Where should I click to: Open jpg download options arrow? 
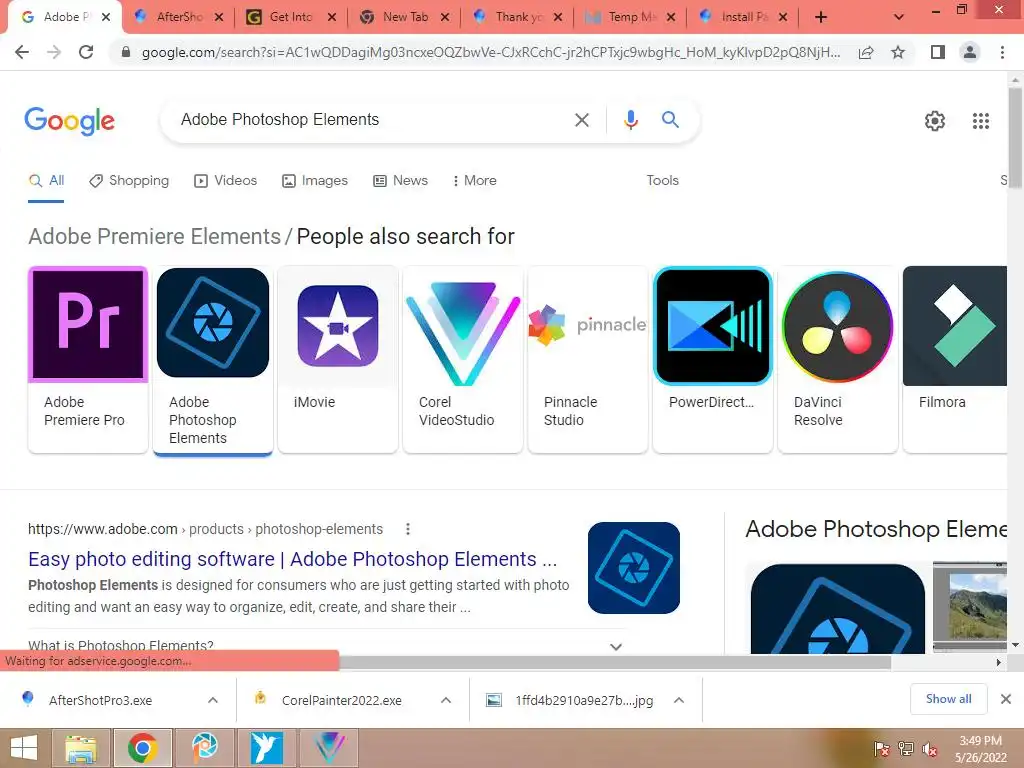tap(679, 700)
